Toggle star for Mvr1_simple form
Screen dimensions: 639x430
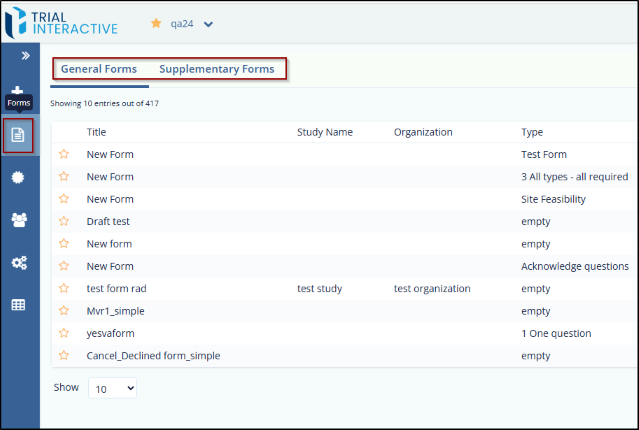[64, 310]
